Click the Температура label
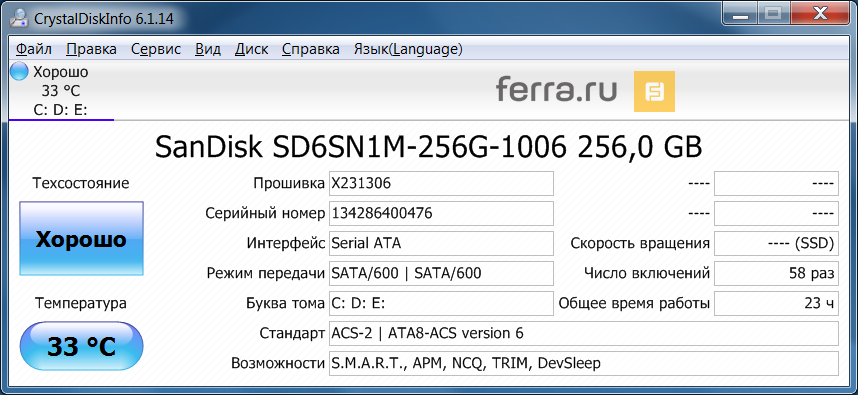 pos(81,303)
